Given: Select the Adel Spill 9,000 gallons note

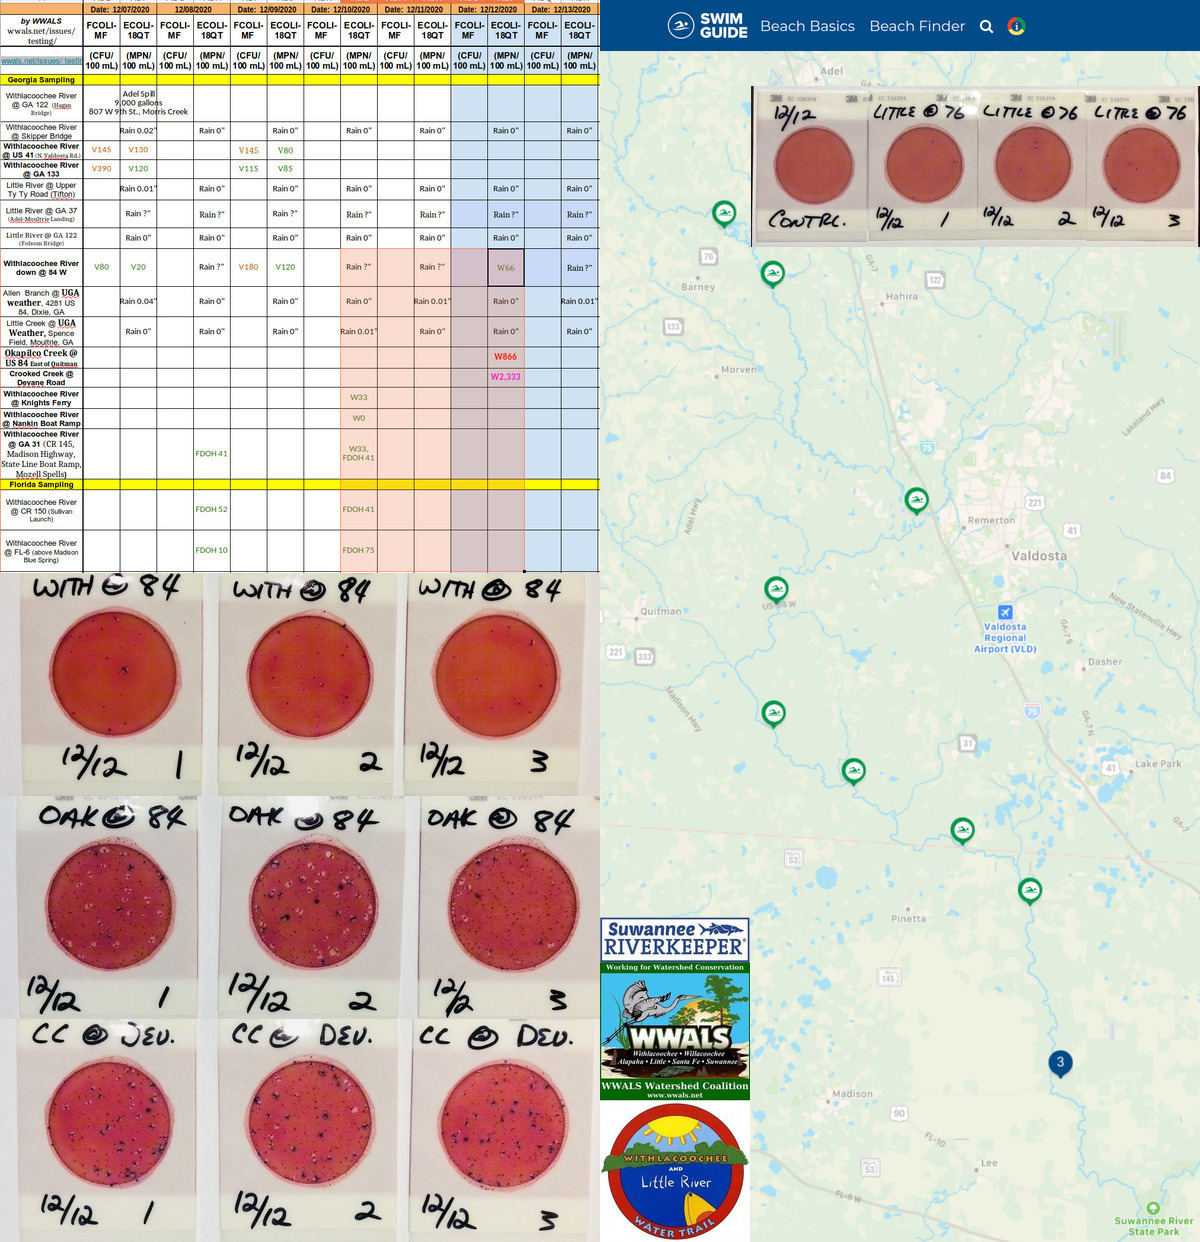Looking at the screenshot, I should tap(138, 102).
